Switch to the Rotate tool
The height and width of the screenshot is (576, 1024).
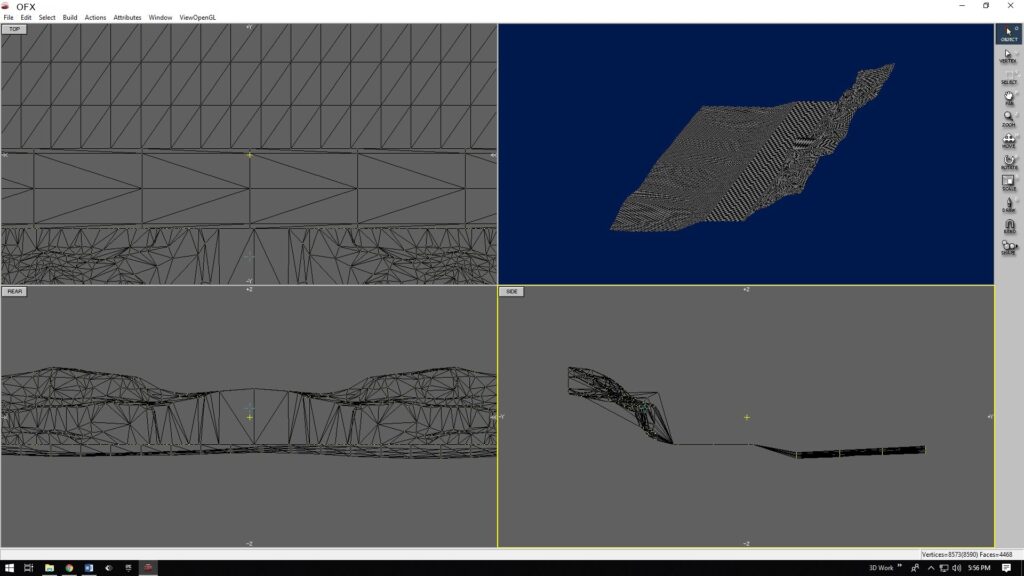tap(1008, 162)
